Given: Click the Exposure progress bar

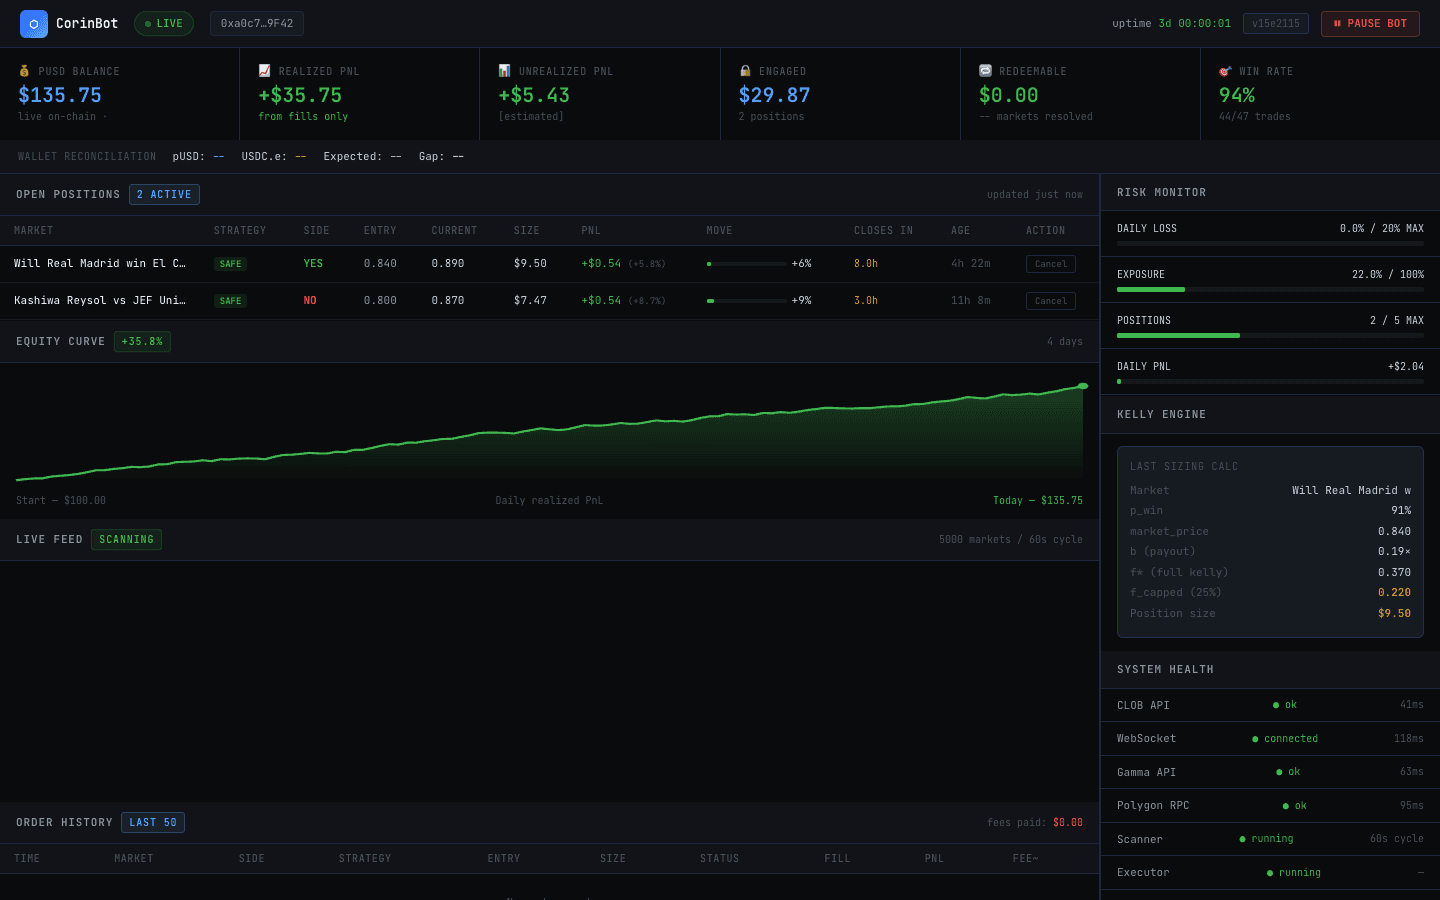Looking at the screenshot, I should pyautogui.click(x=1270, y=290).
